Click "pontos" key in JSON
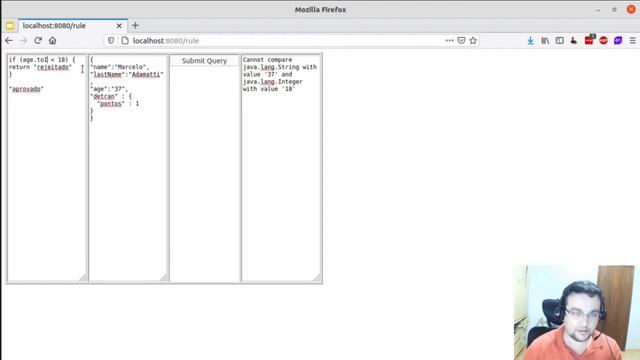The image size is (640, 360). click(x=111, y=104)
